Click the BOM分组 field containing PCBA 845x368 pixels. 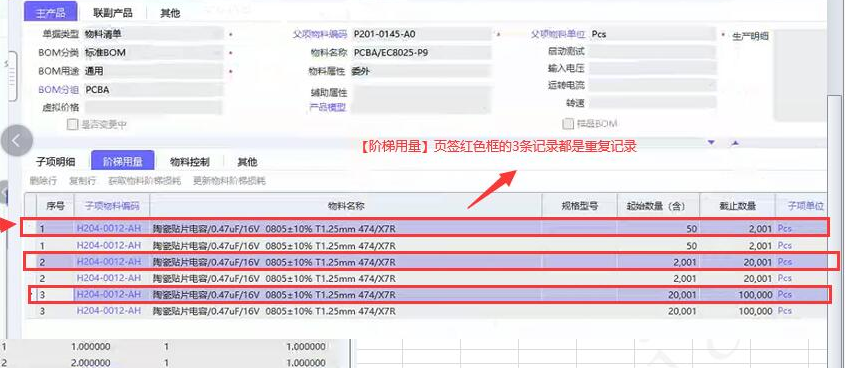click(x=153, y=89)
